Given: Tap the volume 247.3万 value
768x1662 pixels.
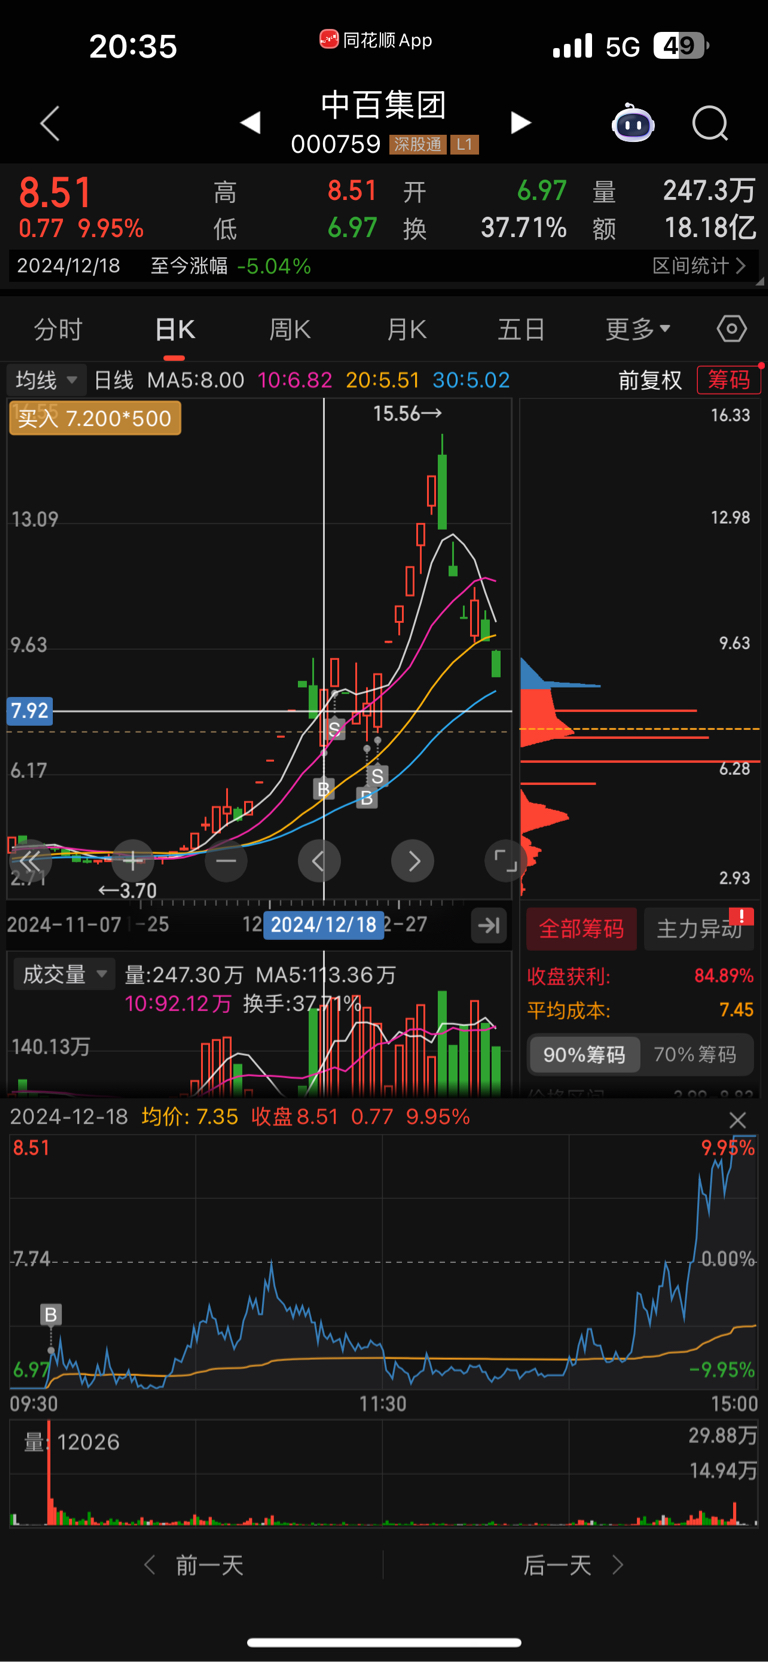Looking at the screenshot, I should (x=709, y=191).
